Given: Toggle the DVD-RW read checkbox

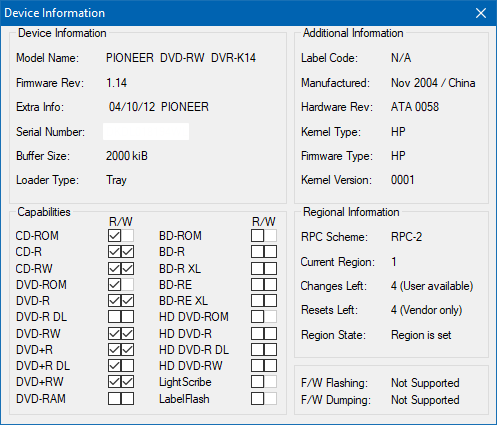Looking at the screenshot, I should pos(114,333).
